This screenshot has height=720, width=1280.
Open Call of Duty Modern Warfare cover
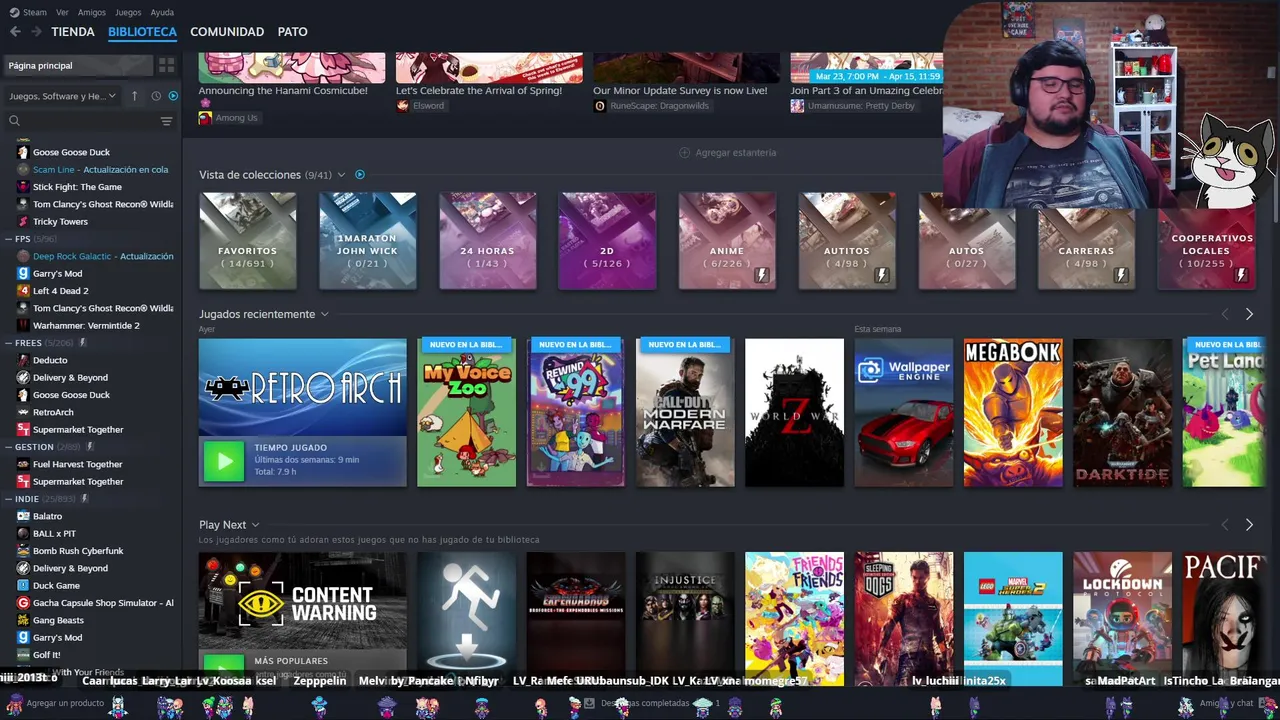coord(685,412)
